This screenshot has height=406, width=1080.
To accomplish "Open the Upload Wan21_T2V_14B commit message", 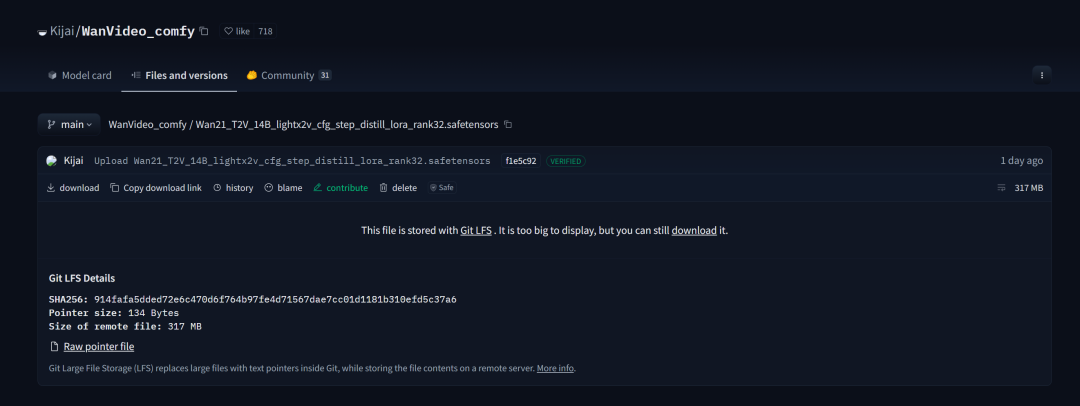I will [x=292, y=161].
